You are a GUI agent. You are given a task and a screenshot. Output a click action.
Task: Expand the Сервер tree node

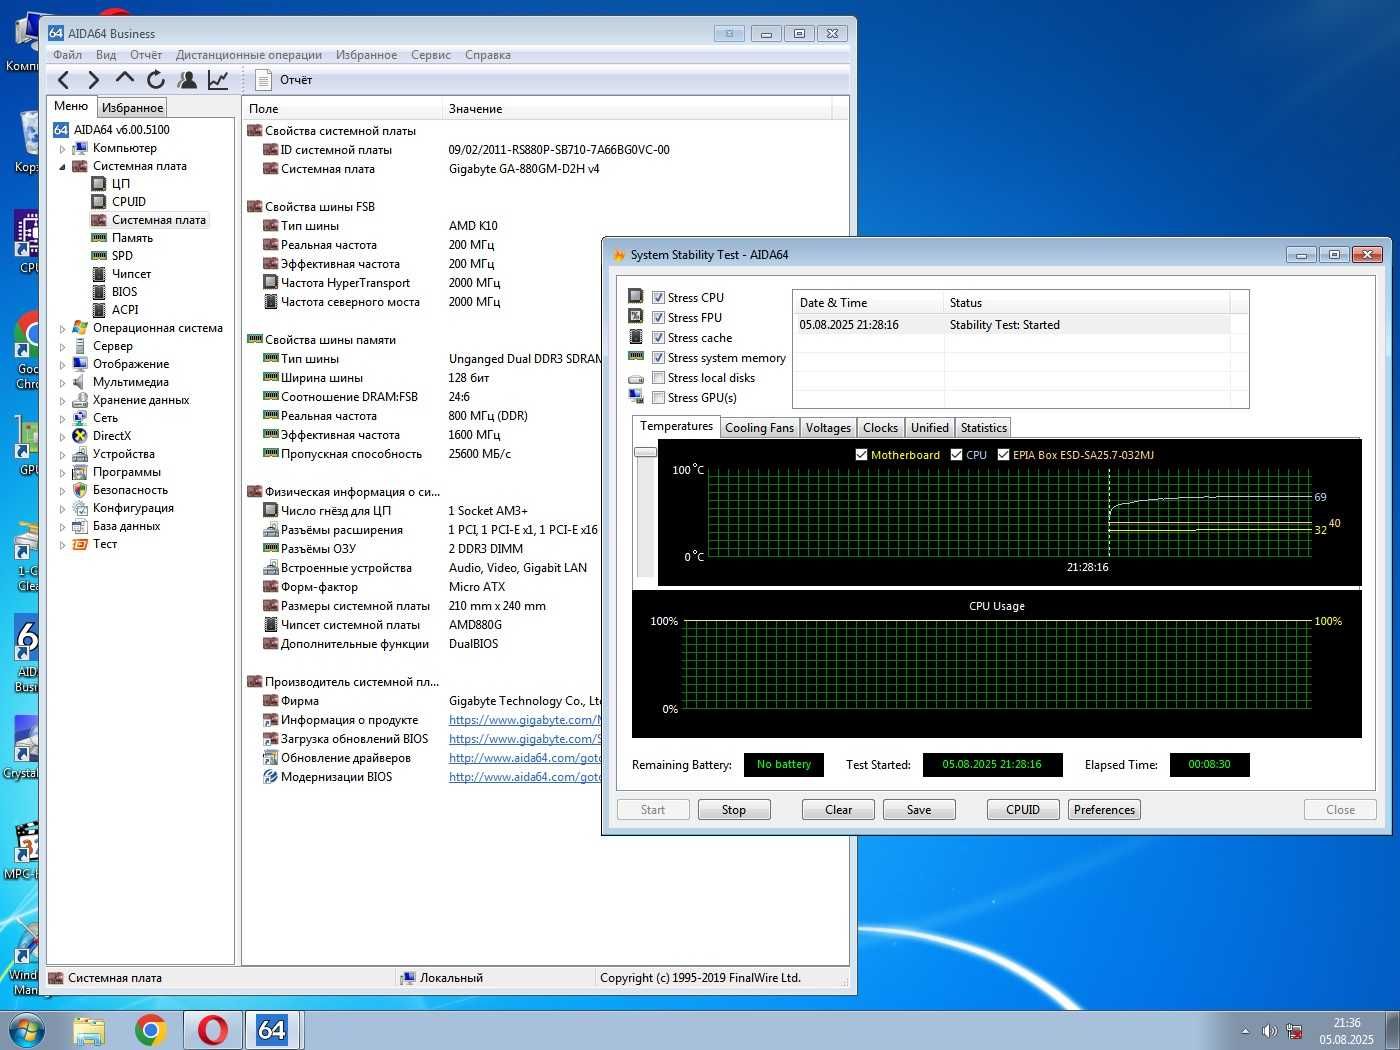pyautogui.click(x=62, y=347)
